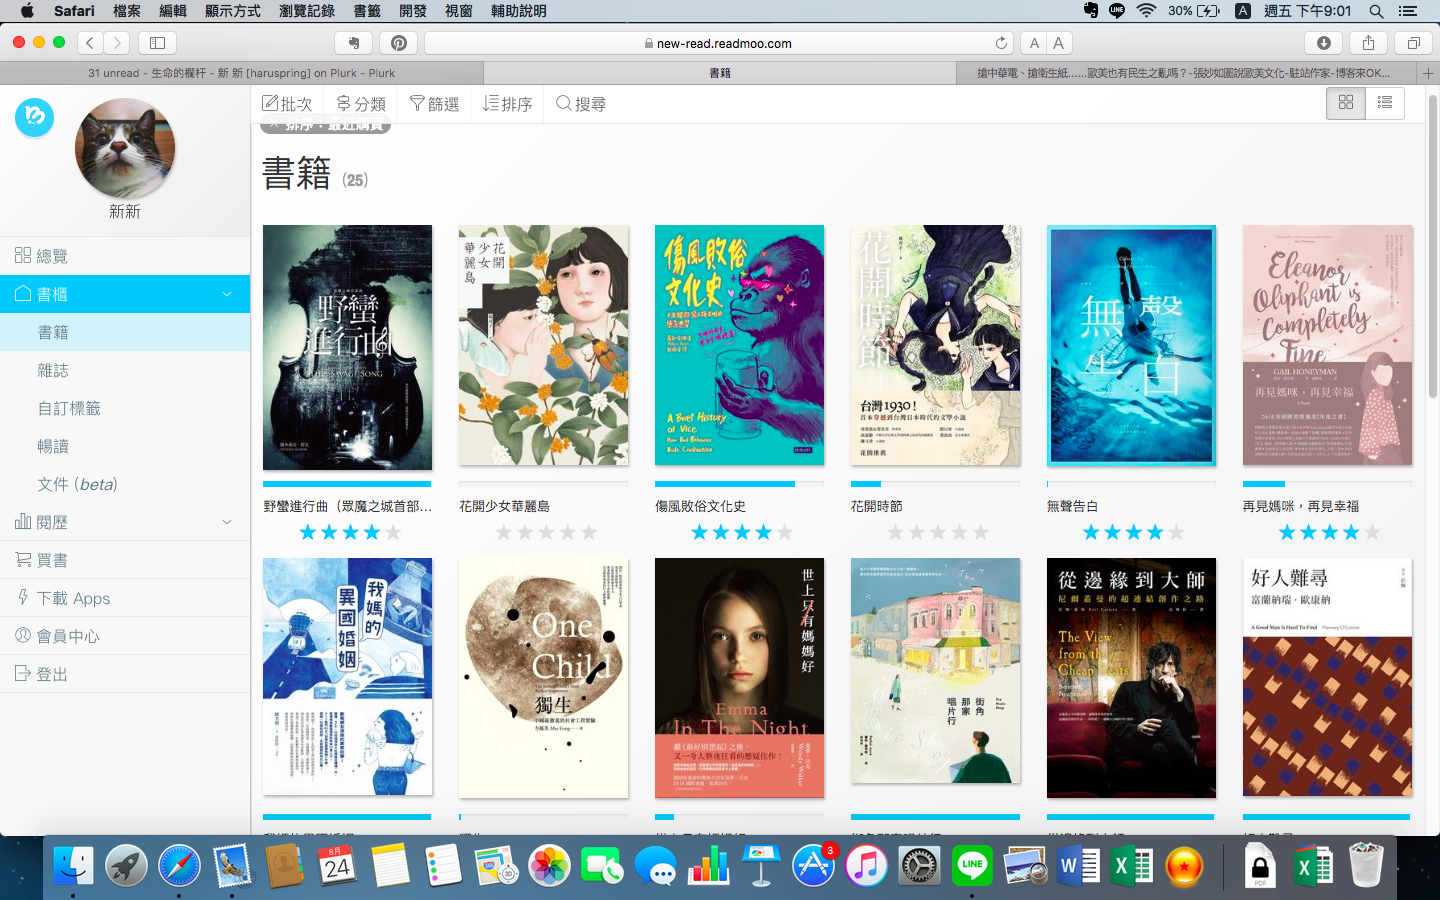Viewport: 1440px width, 900px height.
Task: Open 暢讀 in the sidebar
Action: (125, 446)
